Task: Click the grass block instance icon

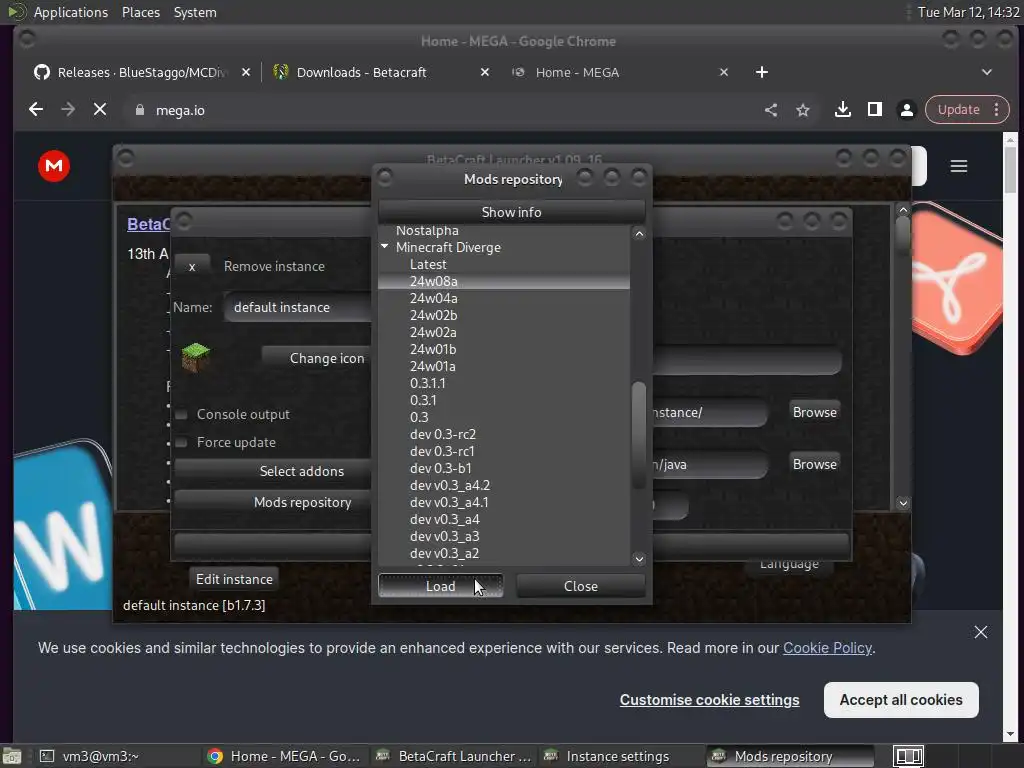Action: 195,357
